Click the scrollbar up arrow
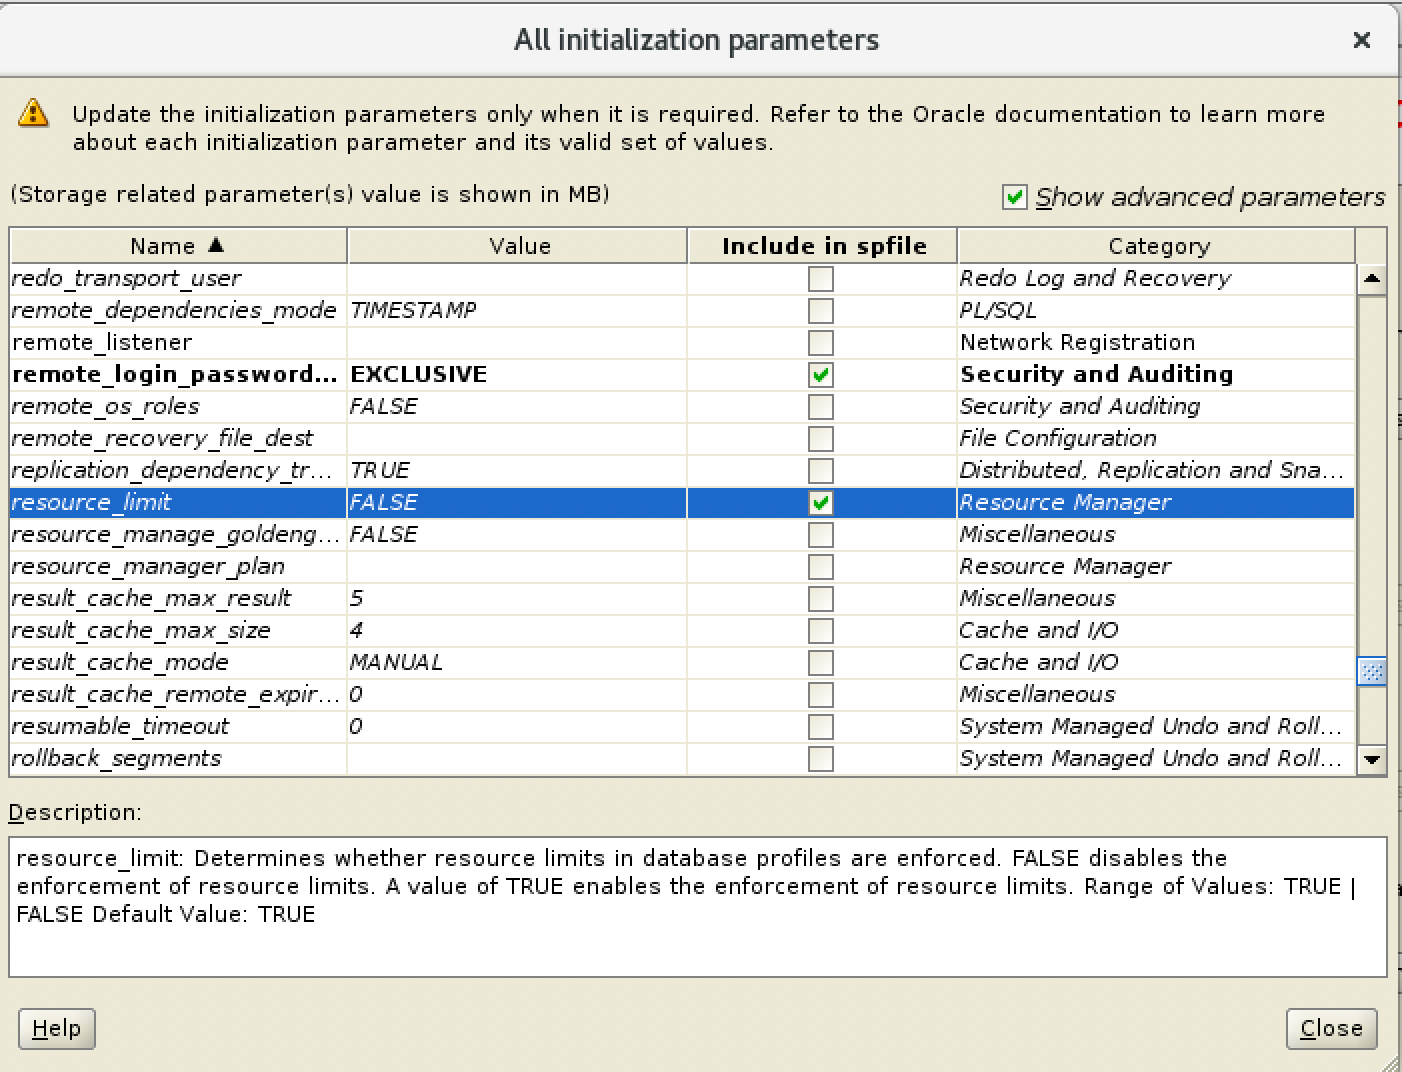This screenshot has height=1072, width=1402. point(1372,279)
